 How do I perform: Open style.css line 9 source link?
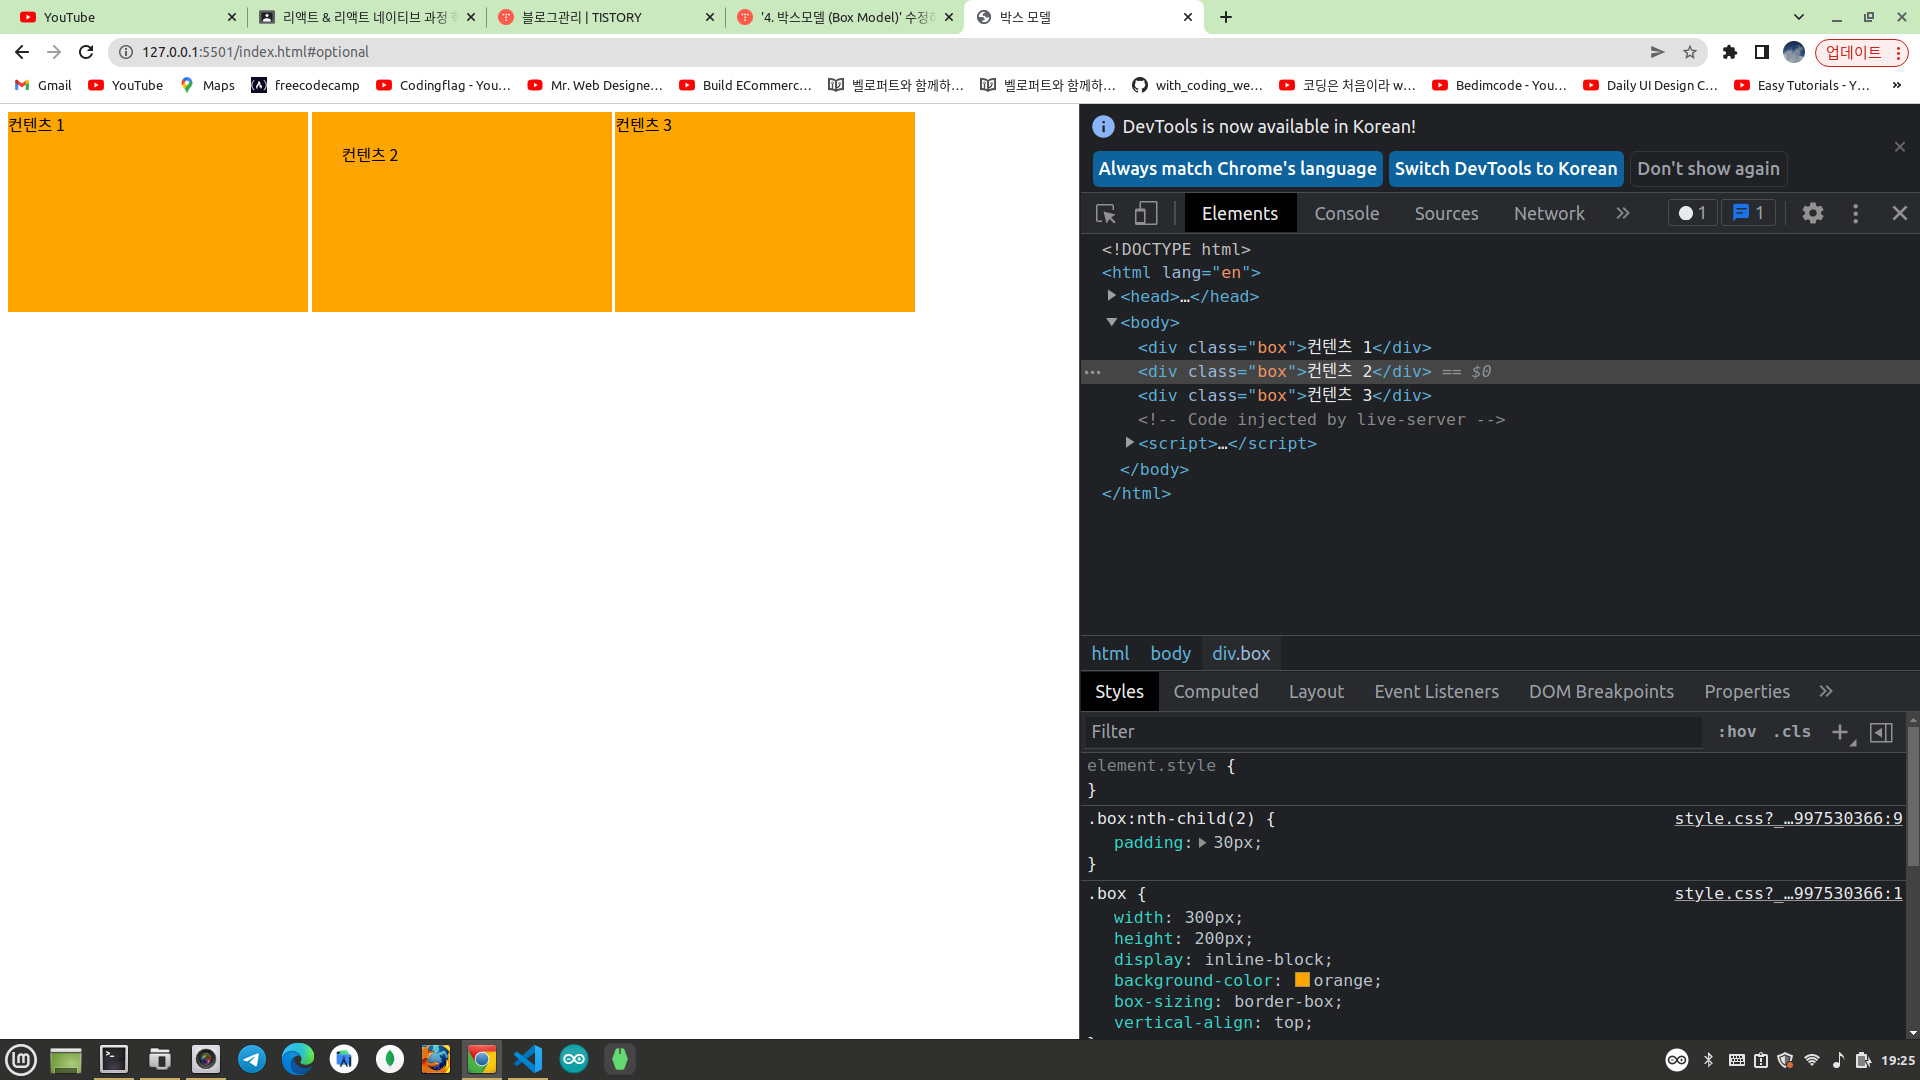coord(1788,819)
